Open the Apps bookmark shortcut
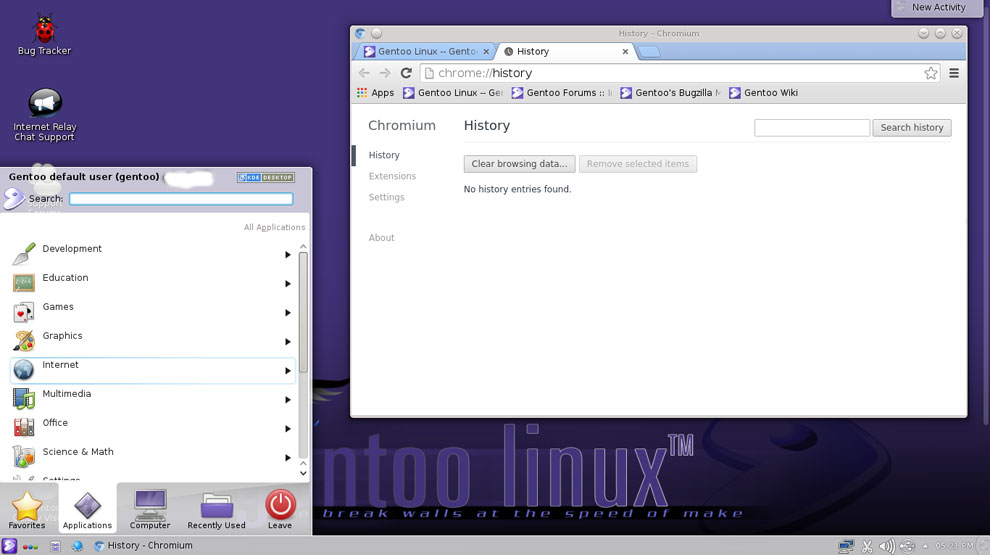The height and width of the screenshot is (555, 990). click(x=375, y=93)
